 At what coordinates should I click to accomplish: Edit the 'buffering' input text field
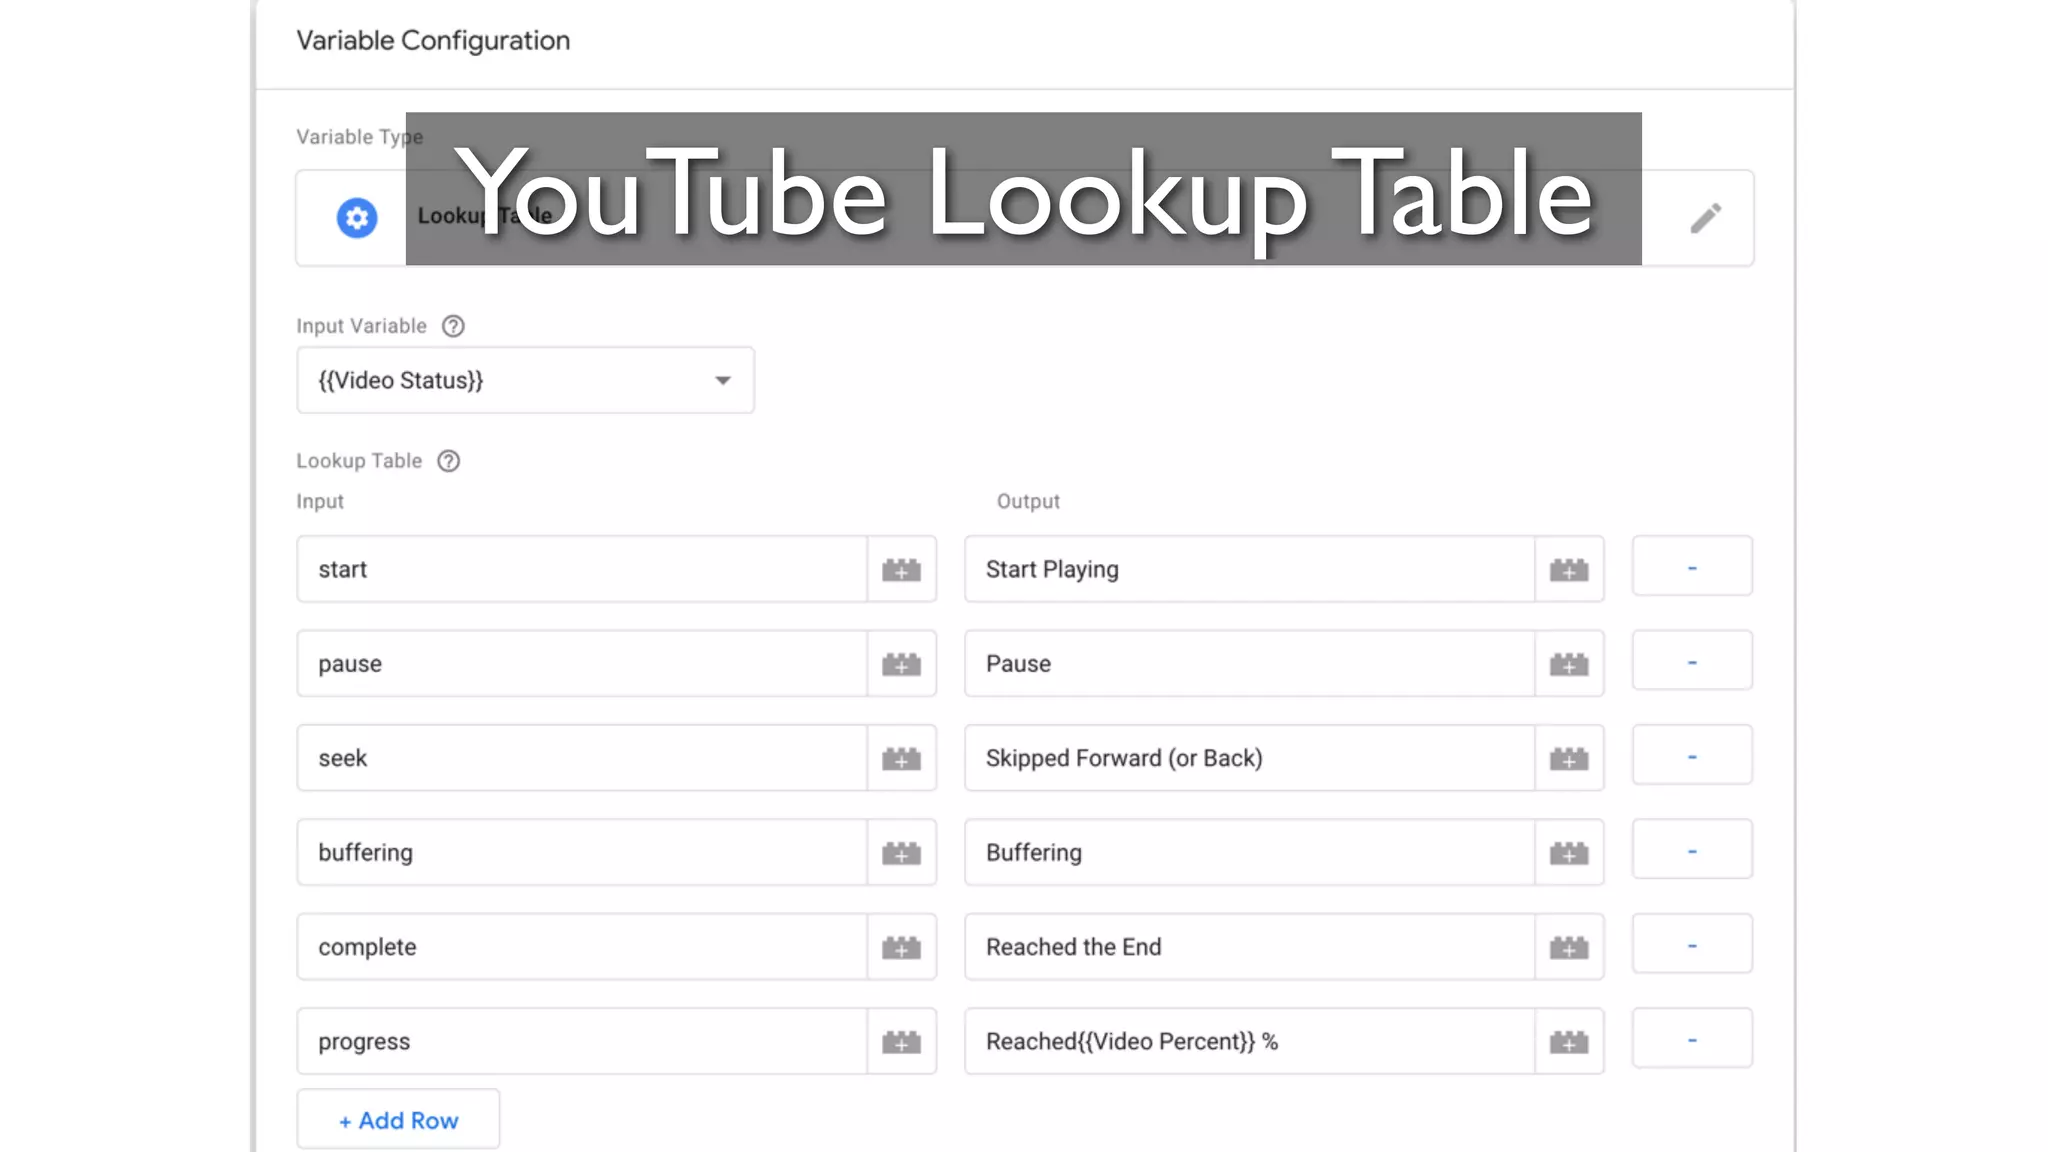point(582,853)
